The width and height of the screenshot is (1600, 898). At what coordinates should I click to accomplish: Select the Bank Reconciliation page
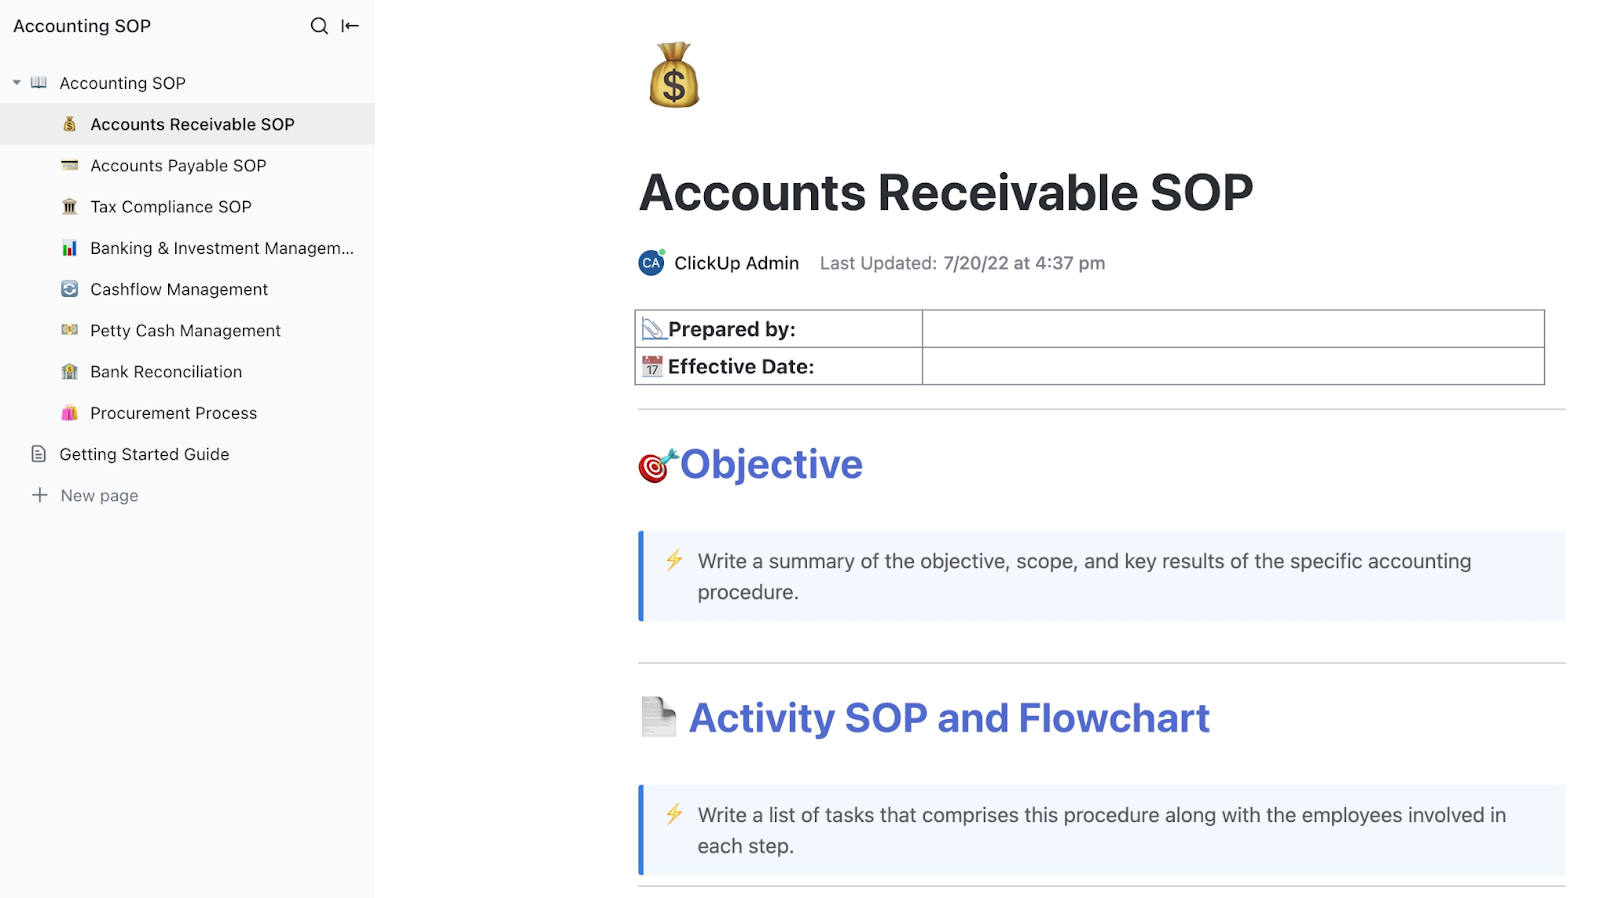pyautogui.click(x=166, y=372)
